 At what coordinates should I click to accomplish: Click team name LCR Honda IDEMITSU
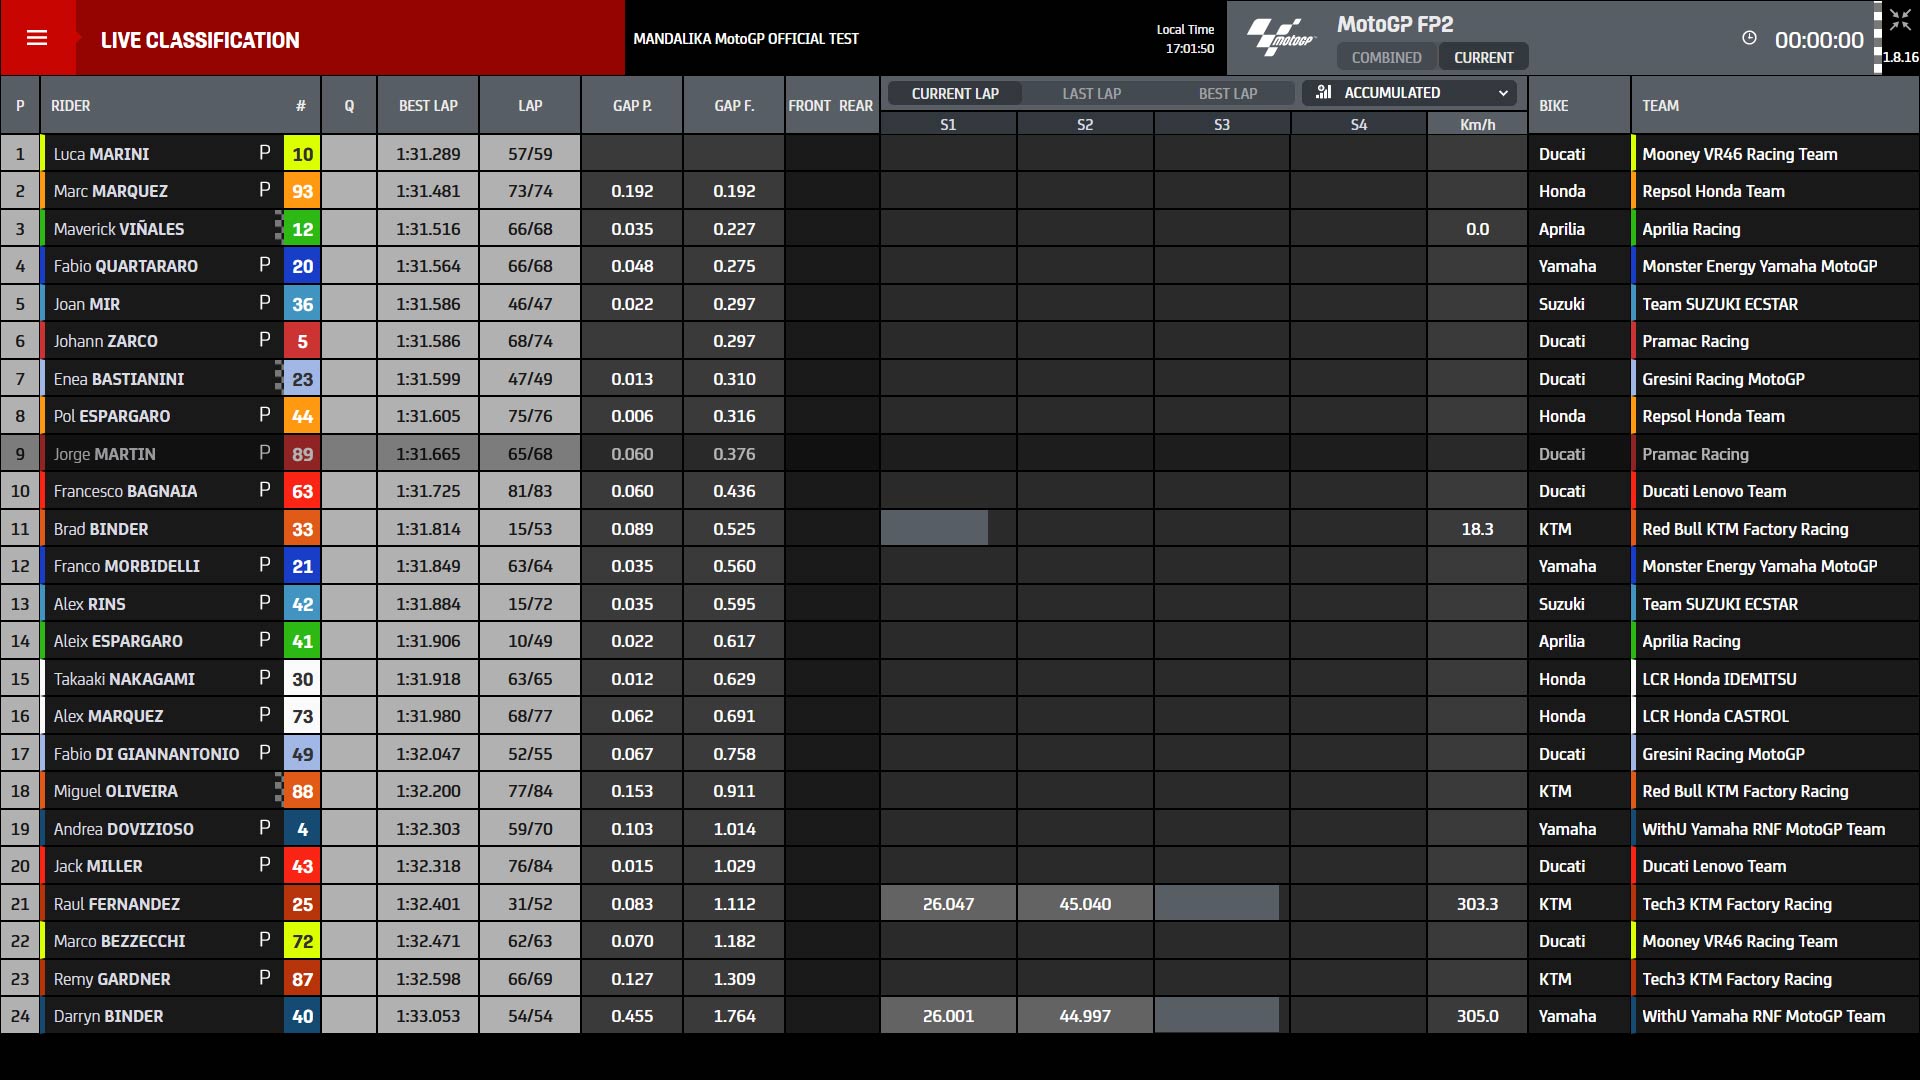pyautogui.click(x=1719, y=679)
